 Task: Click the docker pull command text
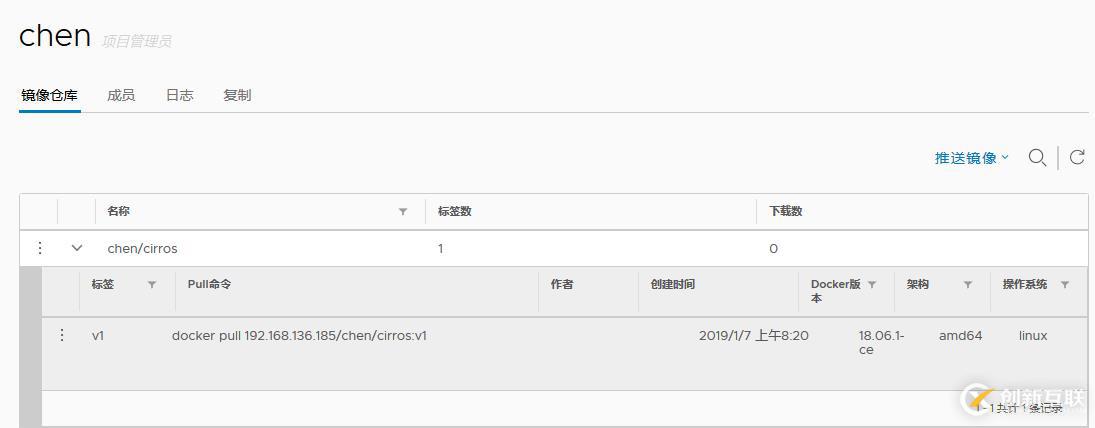299,336
